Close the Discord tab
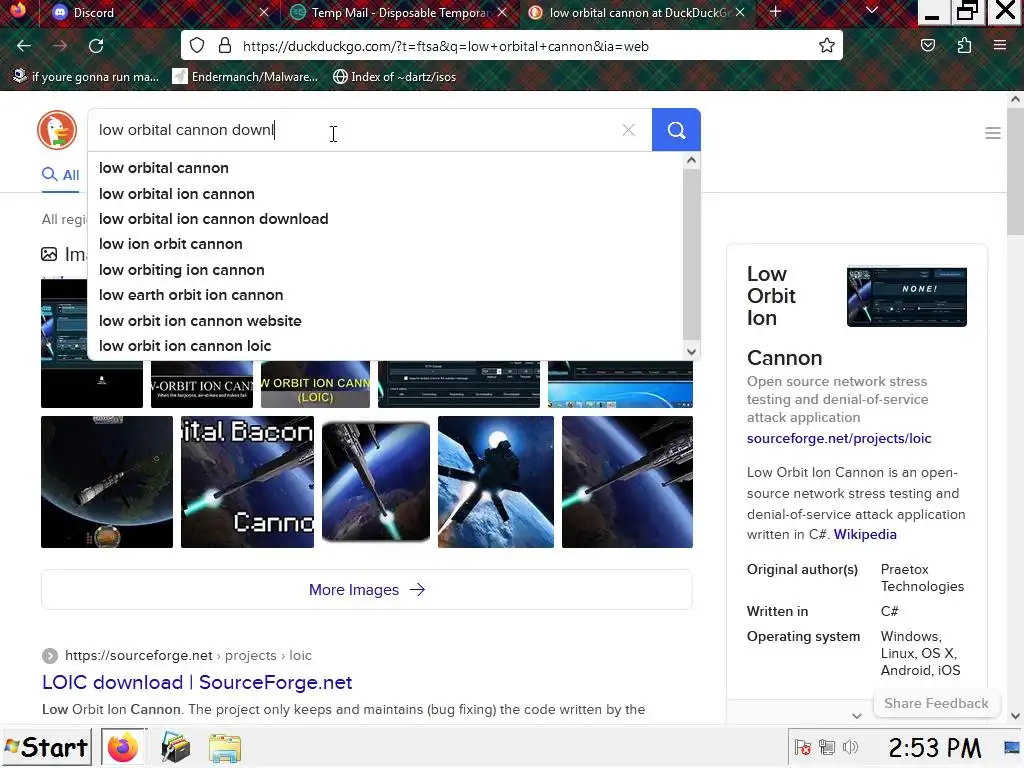This screenshot has height=768, width=1024. click(264, 12)
